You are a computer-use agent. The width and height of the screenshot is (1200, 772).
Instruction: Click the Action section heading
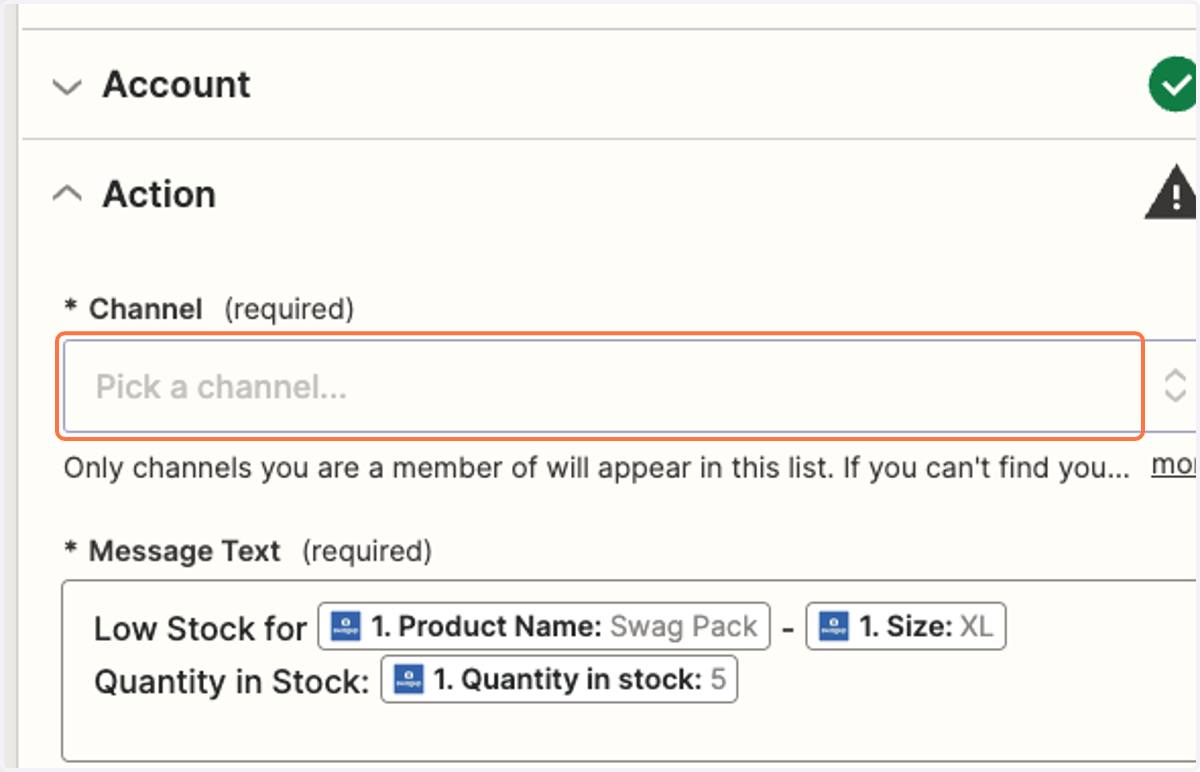[159, 194]
